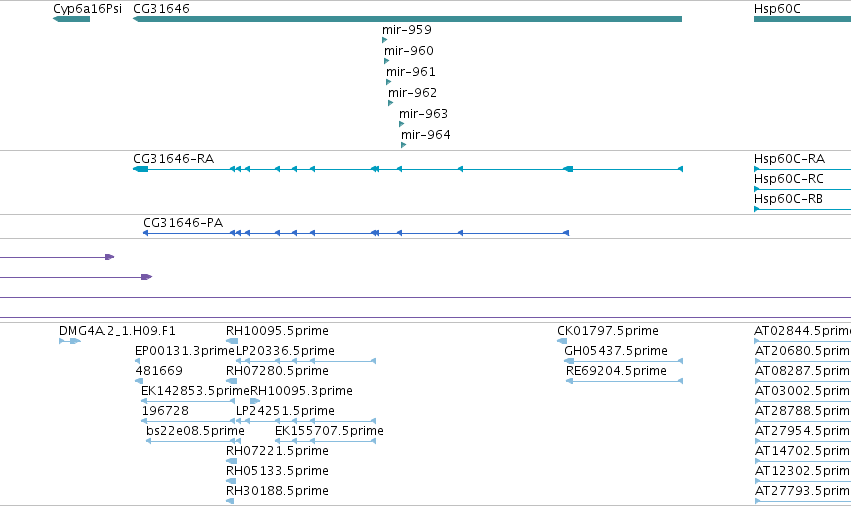Click the Hsp60C gene label
Image resolution: width=851 pixels, height=506 pixels.
pyautogui.click(x=777, y=9)
